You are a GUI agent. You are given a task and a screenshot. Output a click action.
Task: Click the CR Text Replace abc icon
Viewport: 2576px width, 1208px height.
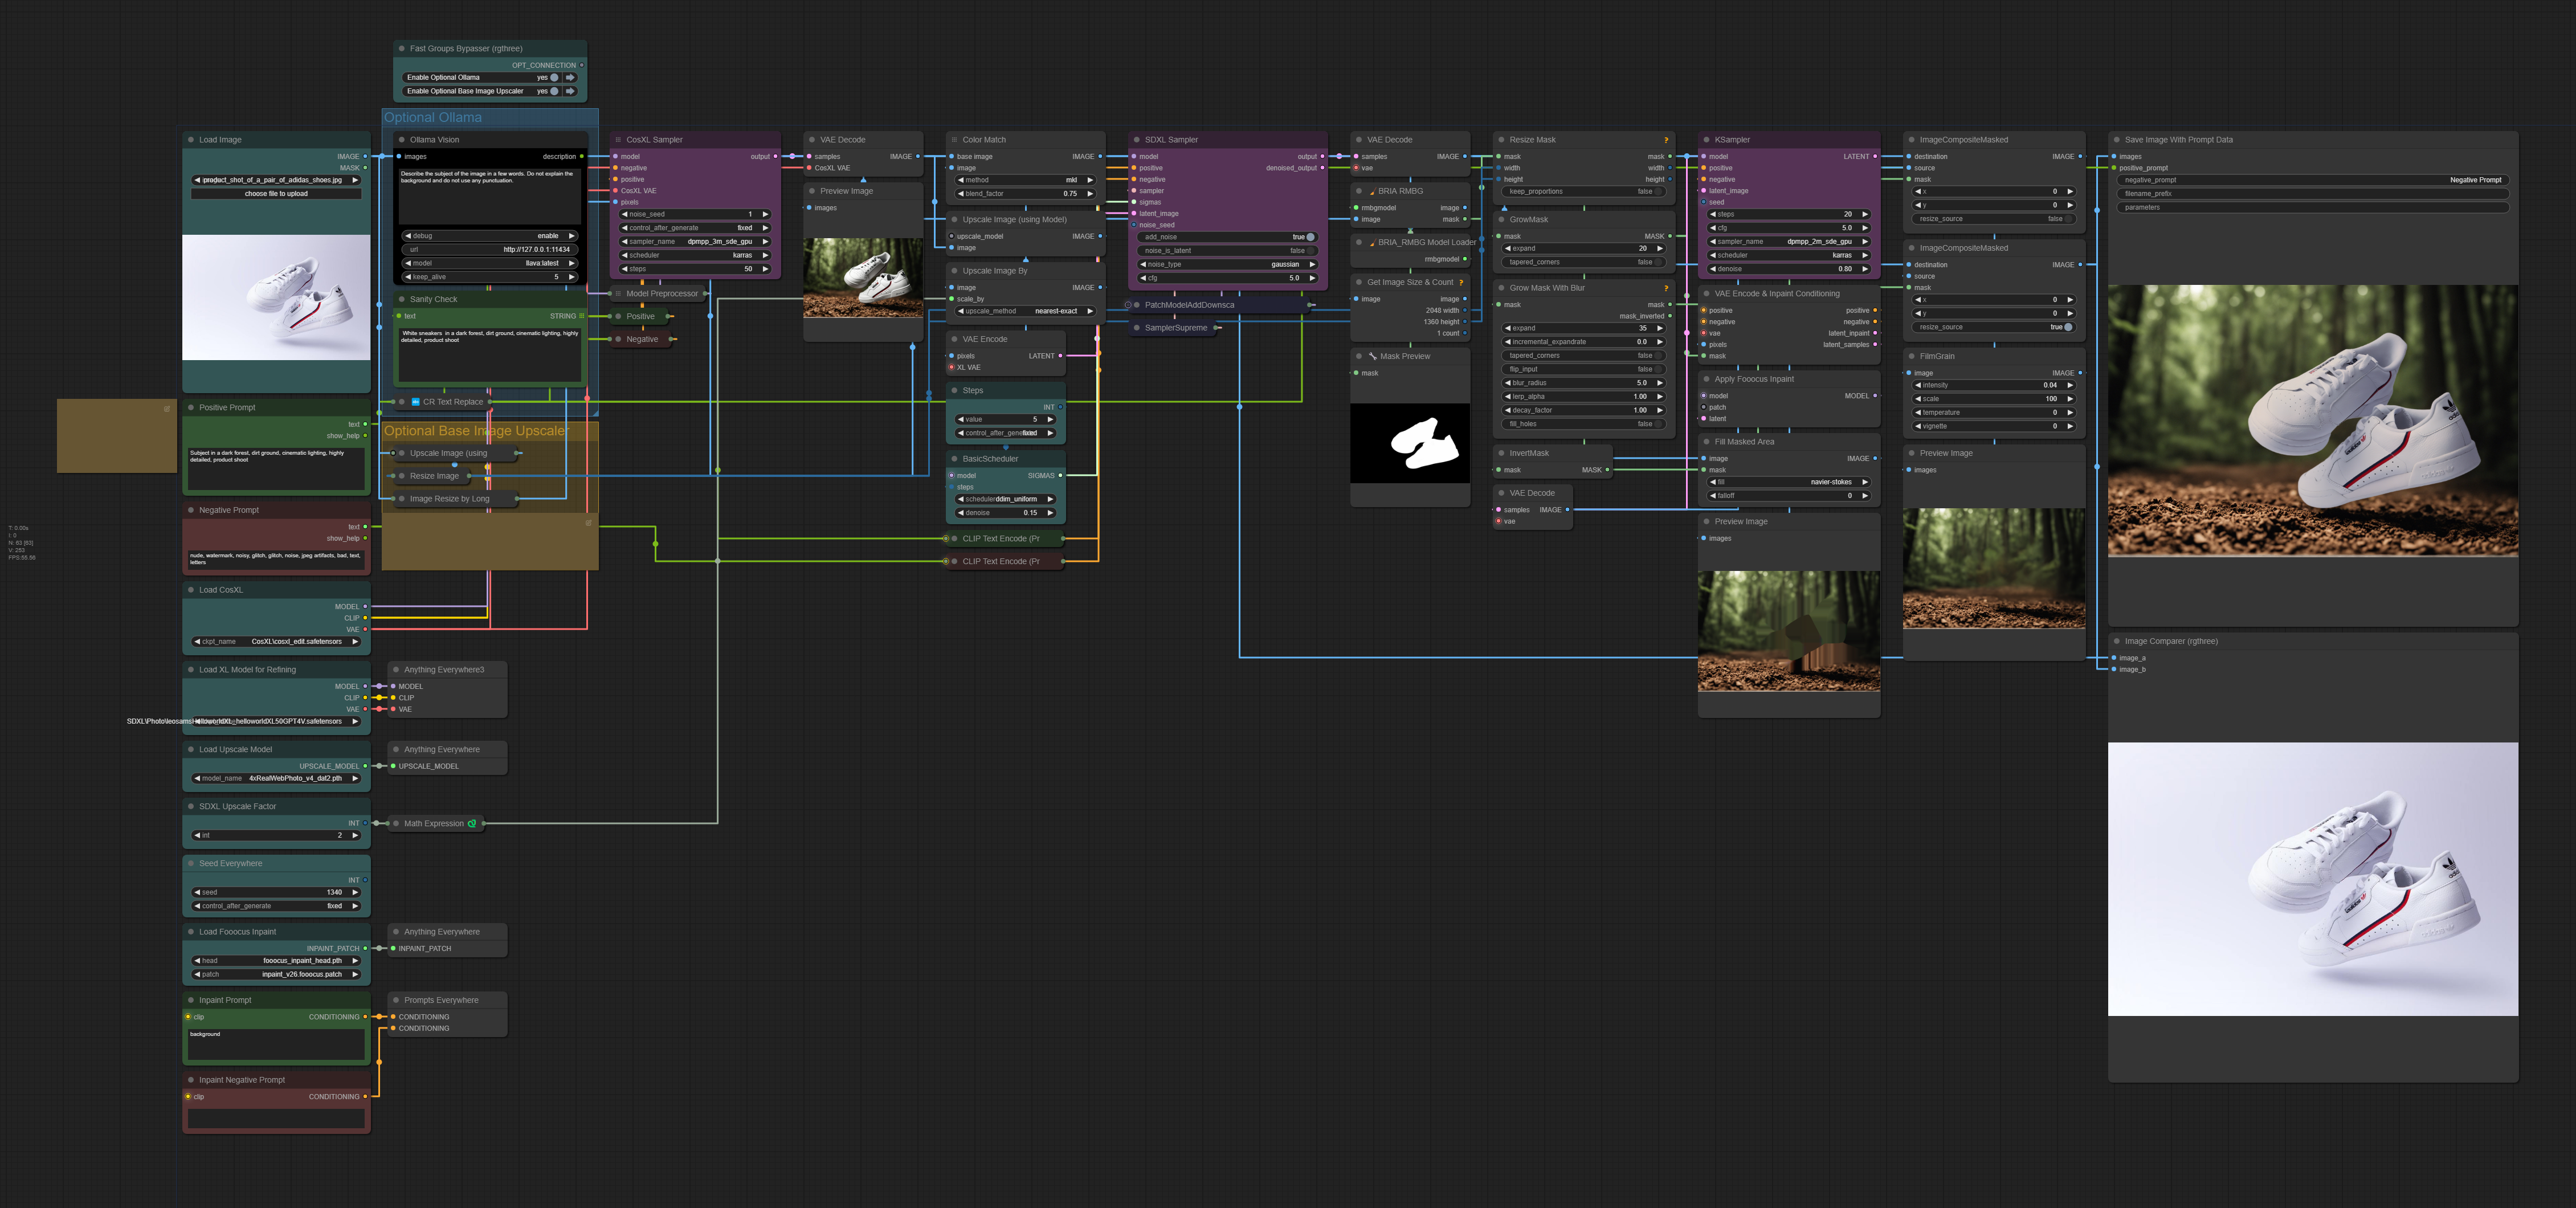tap(415, 402)
